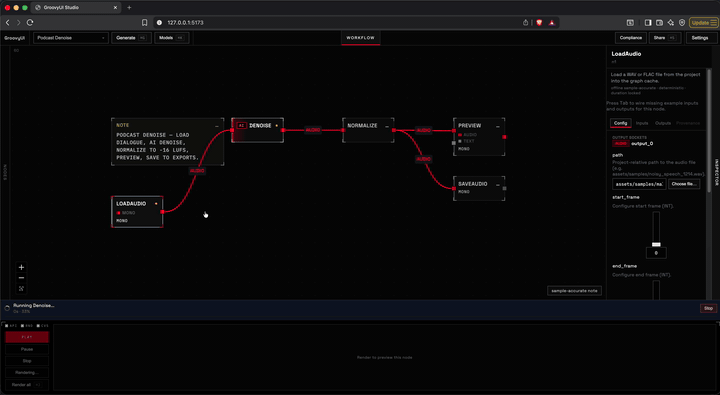Collapse the NOTE node with its minus icon
Image resolution: width=720 pixels, height=395 pixels.
pos(217,126)
